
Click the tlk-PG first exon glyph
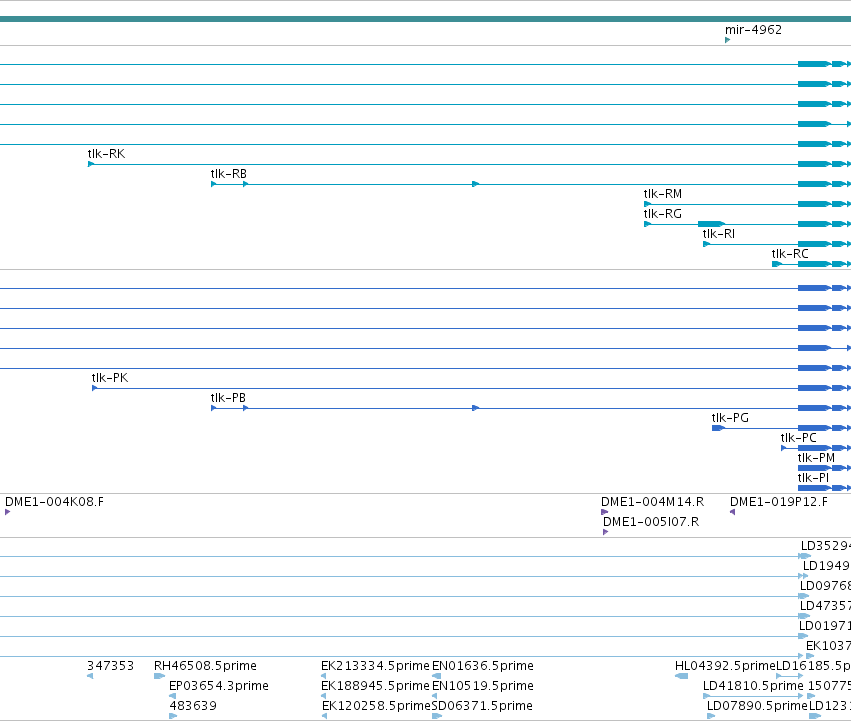click(x=718, y=428)
